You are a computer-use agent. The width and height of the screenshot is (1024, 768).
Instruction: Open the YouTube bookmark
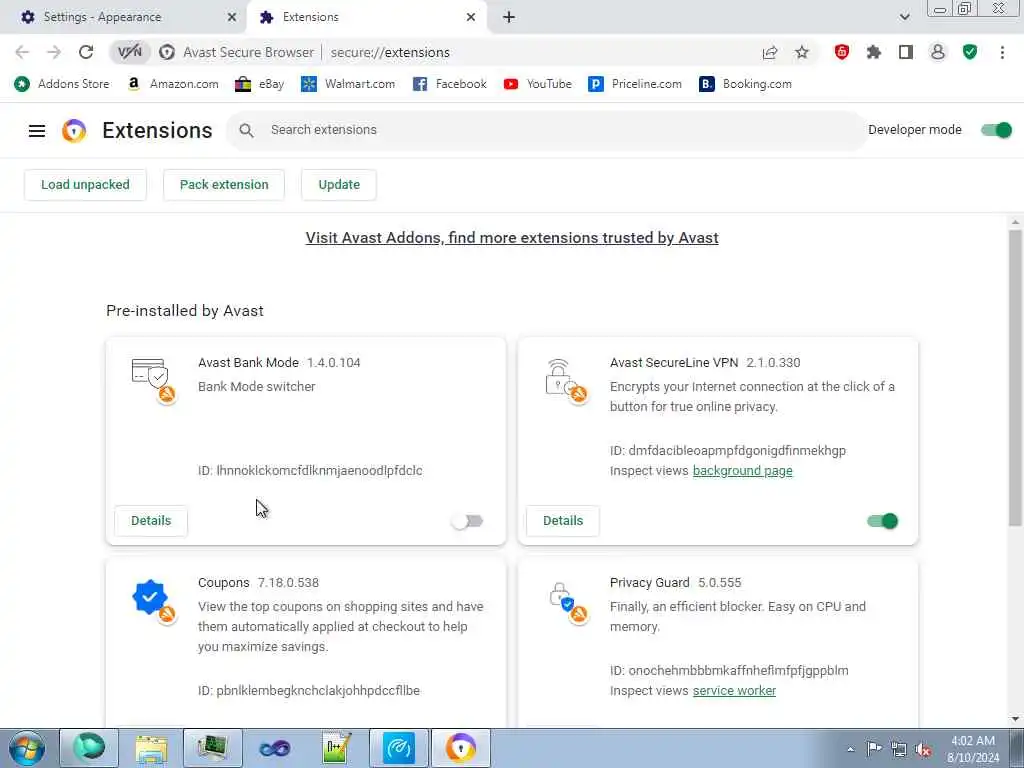(537, 84)
